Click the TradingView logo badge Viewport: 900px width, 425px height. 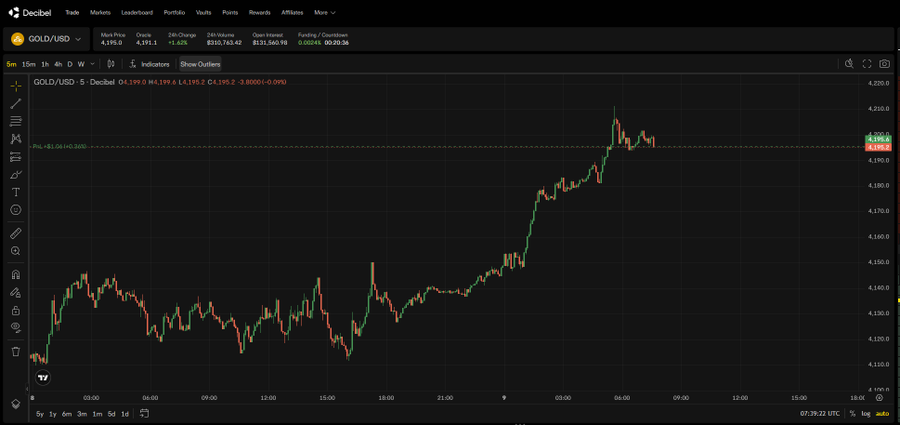(x=43, y=377)
